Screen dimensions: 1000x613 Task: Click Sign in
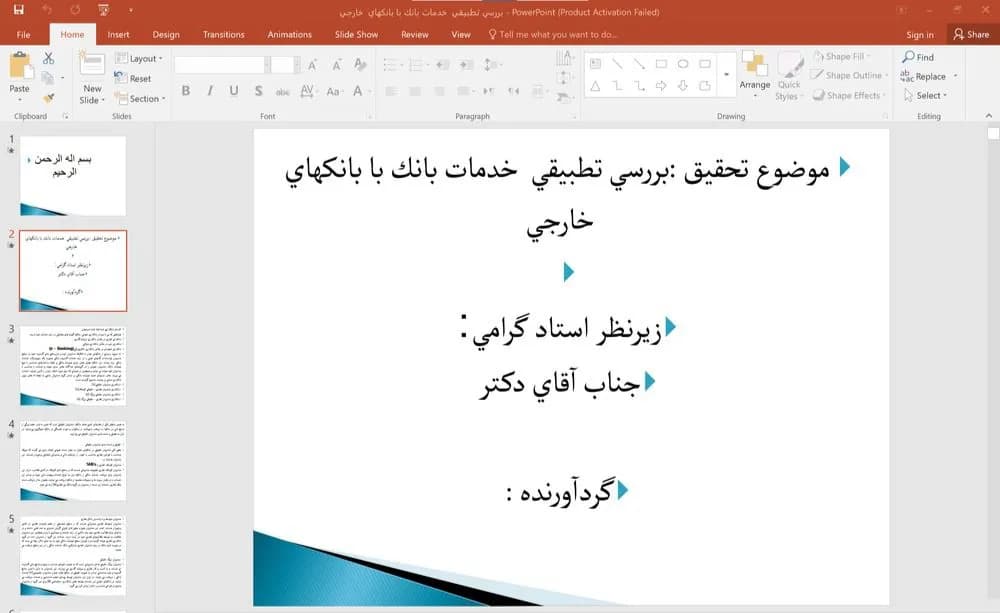[x=920, y=34]
